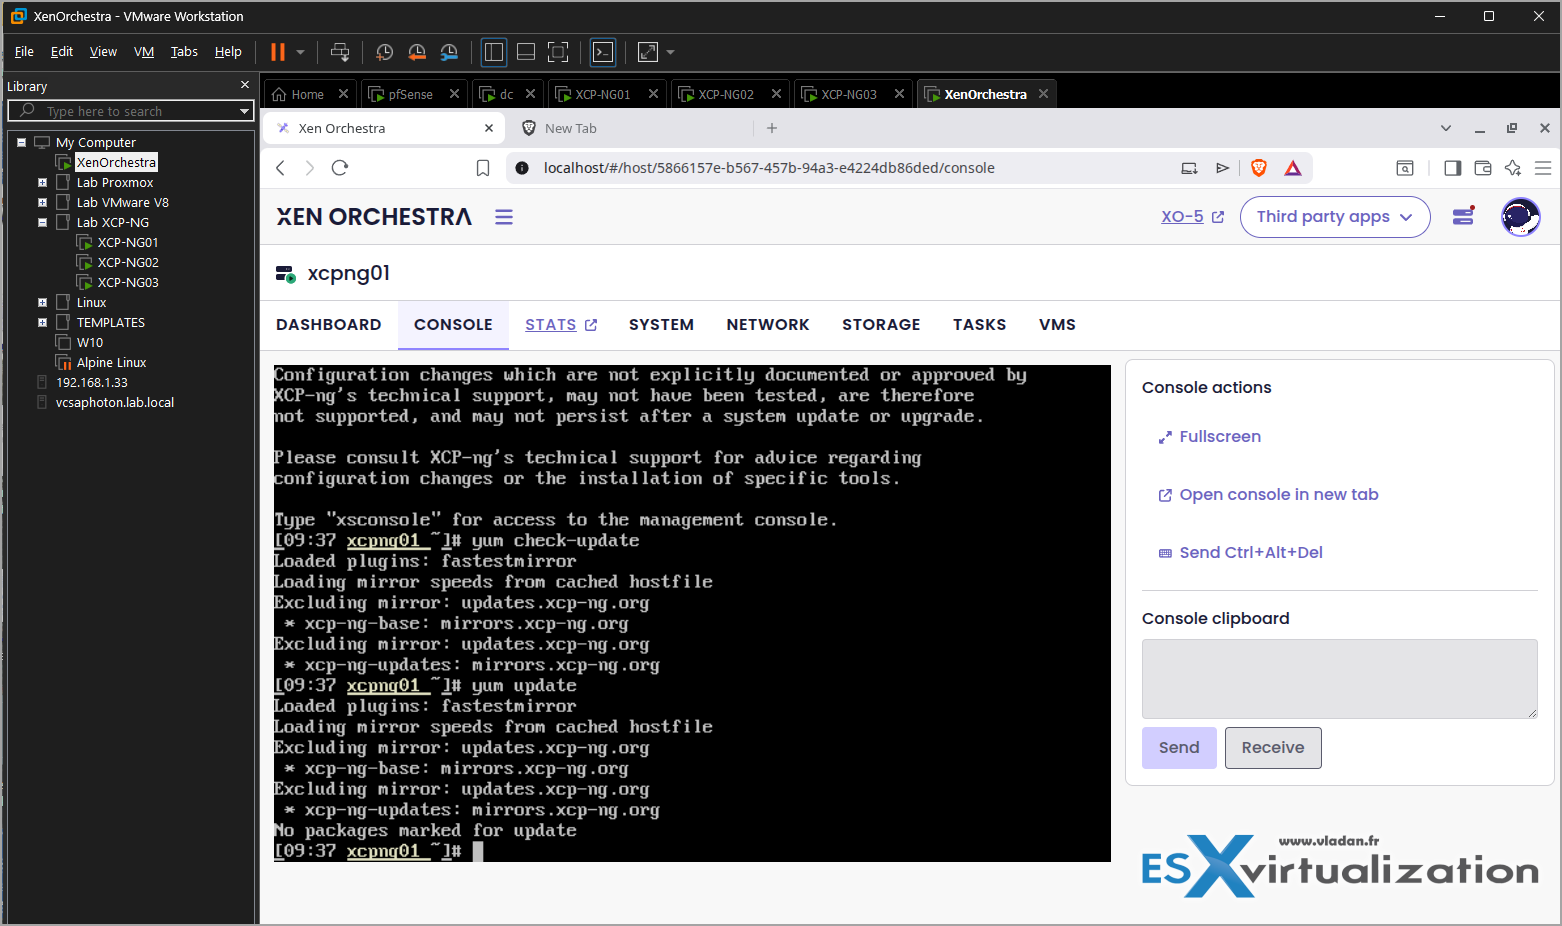Click the Console clipboard text area
This screenshot has width=1562, height=926.
click(1339, 678)
